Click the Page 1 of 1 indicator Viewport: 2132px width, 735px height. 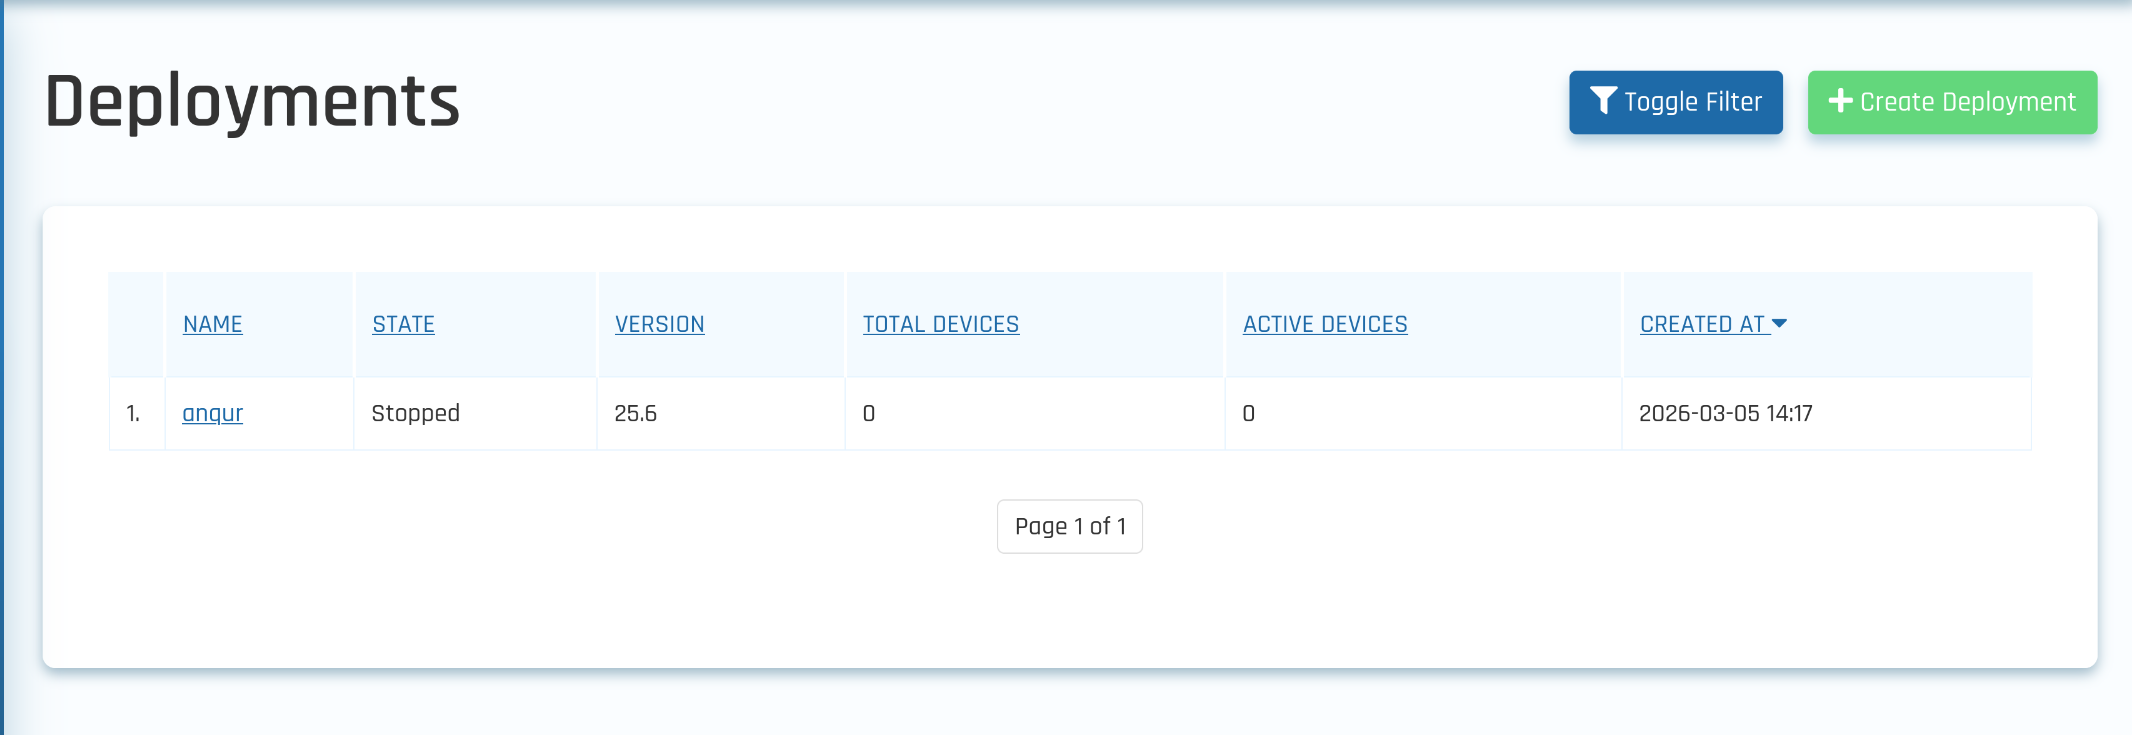(x=1069, y=526)
